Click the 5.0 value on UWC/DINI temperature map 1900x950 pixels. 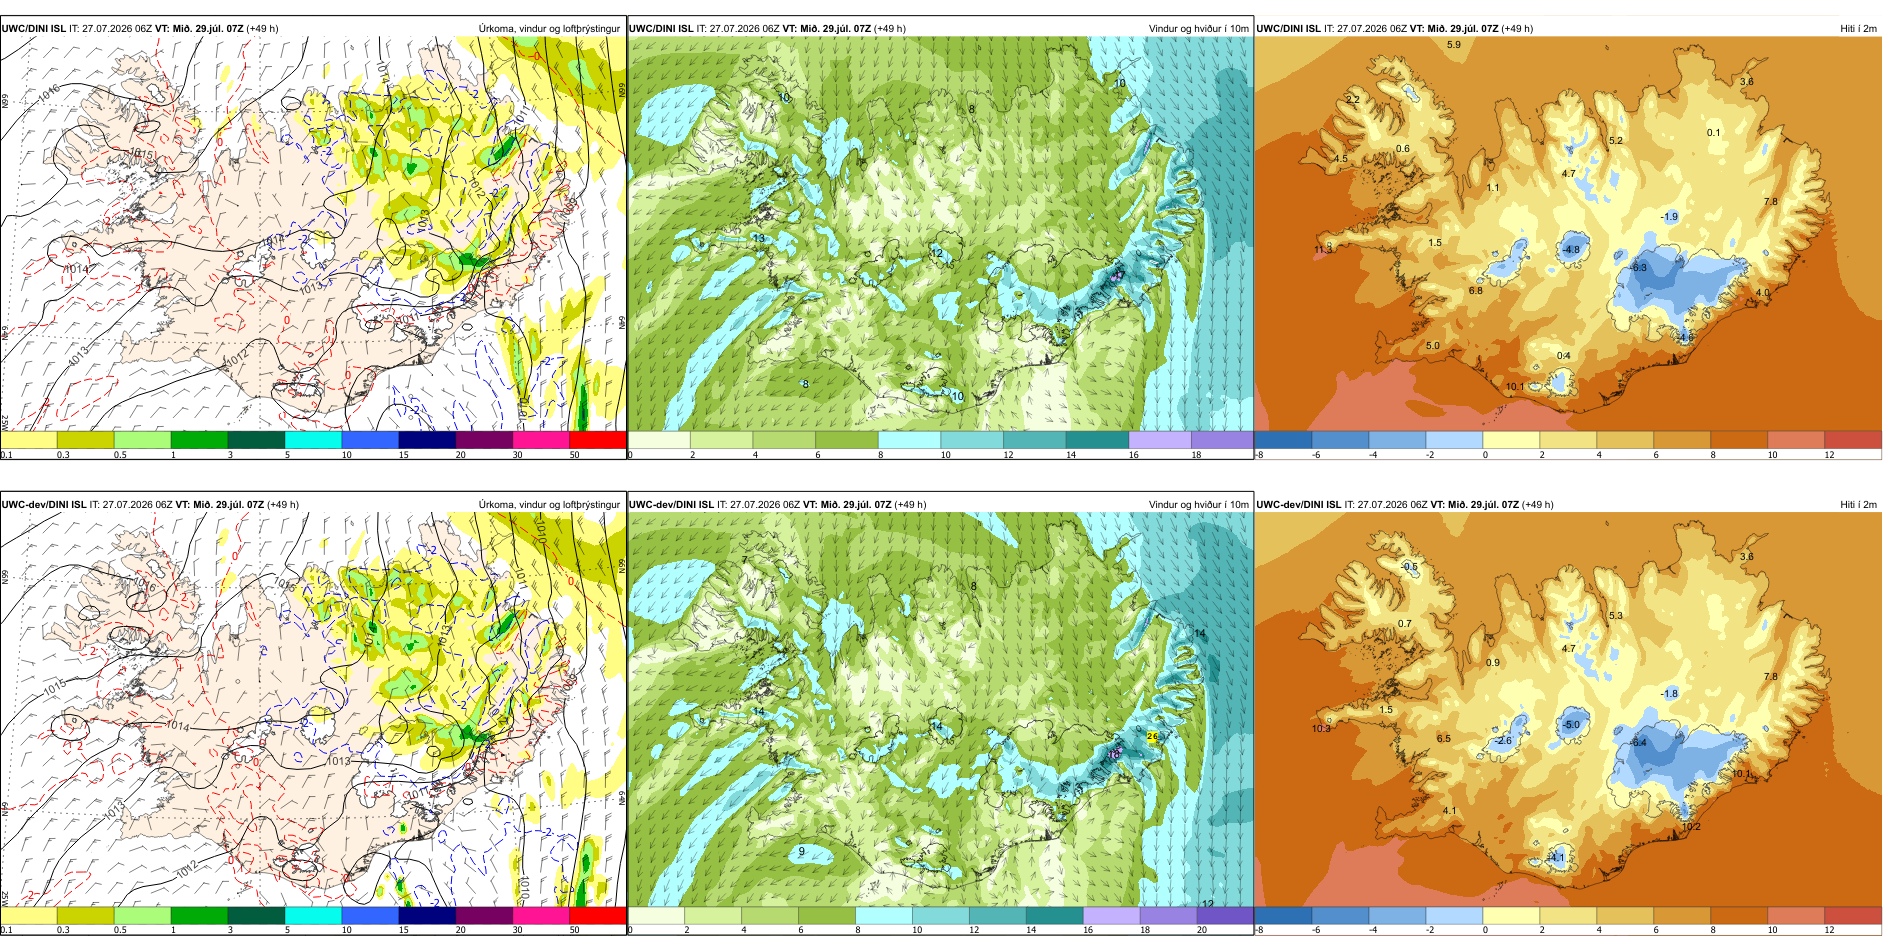pos(1433,346)
